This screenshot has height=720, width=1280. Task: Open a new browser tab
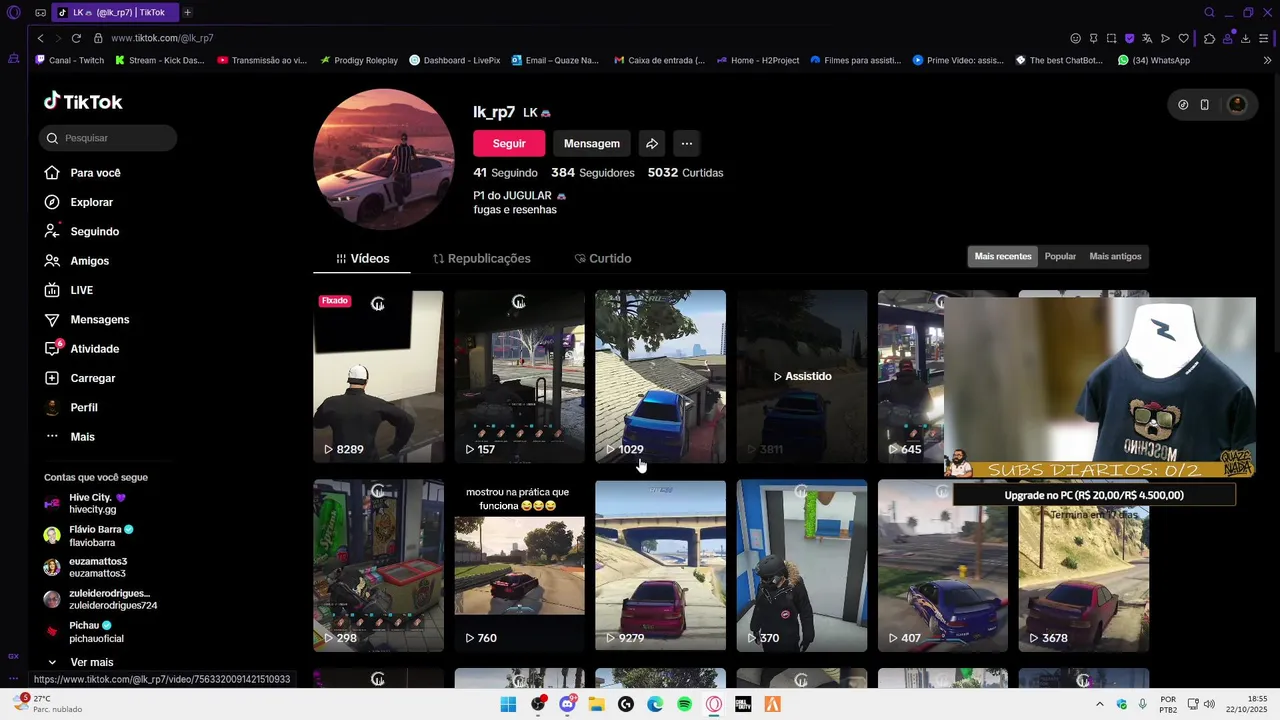[x=187, y=12]
